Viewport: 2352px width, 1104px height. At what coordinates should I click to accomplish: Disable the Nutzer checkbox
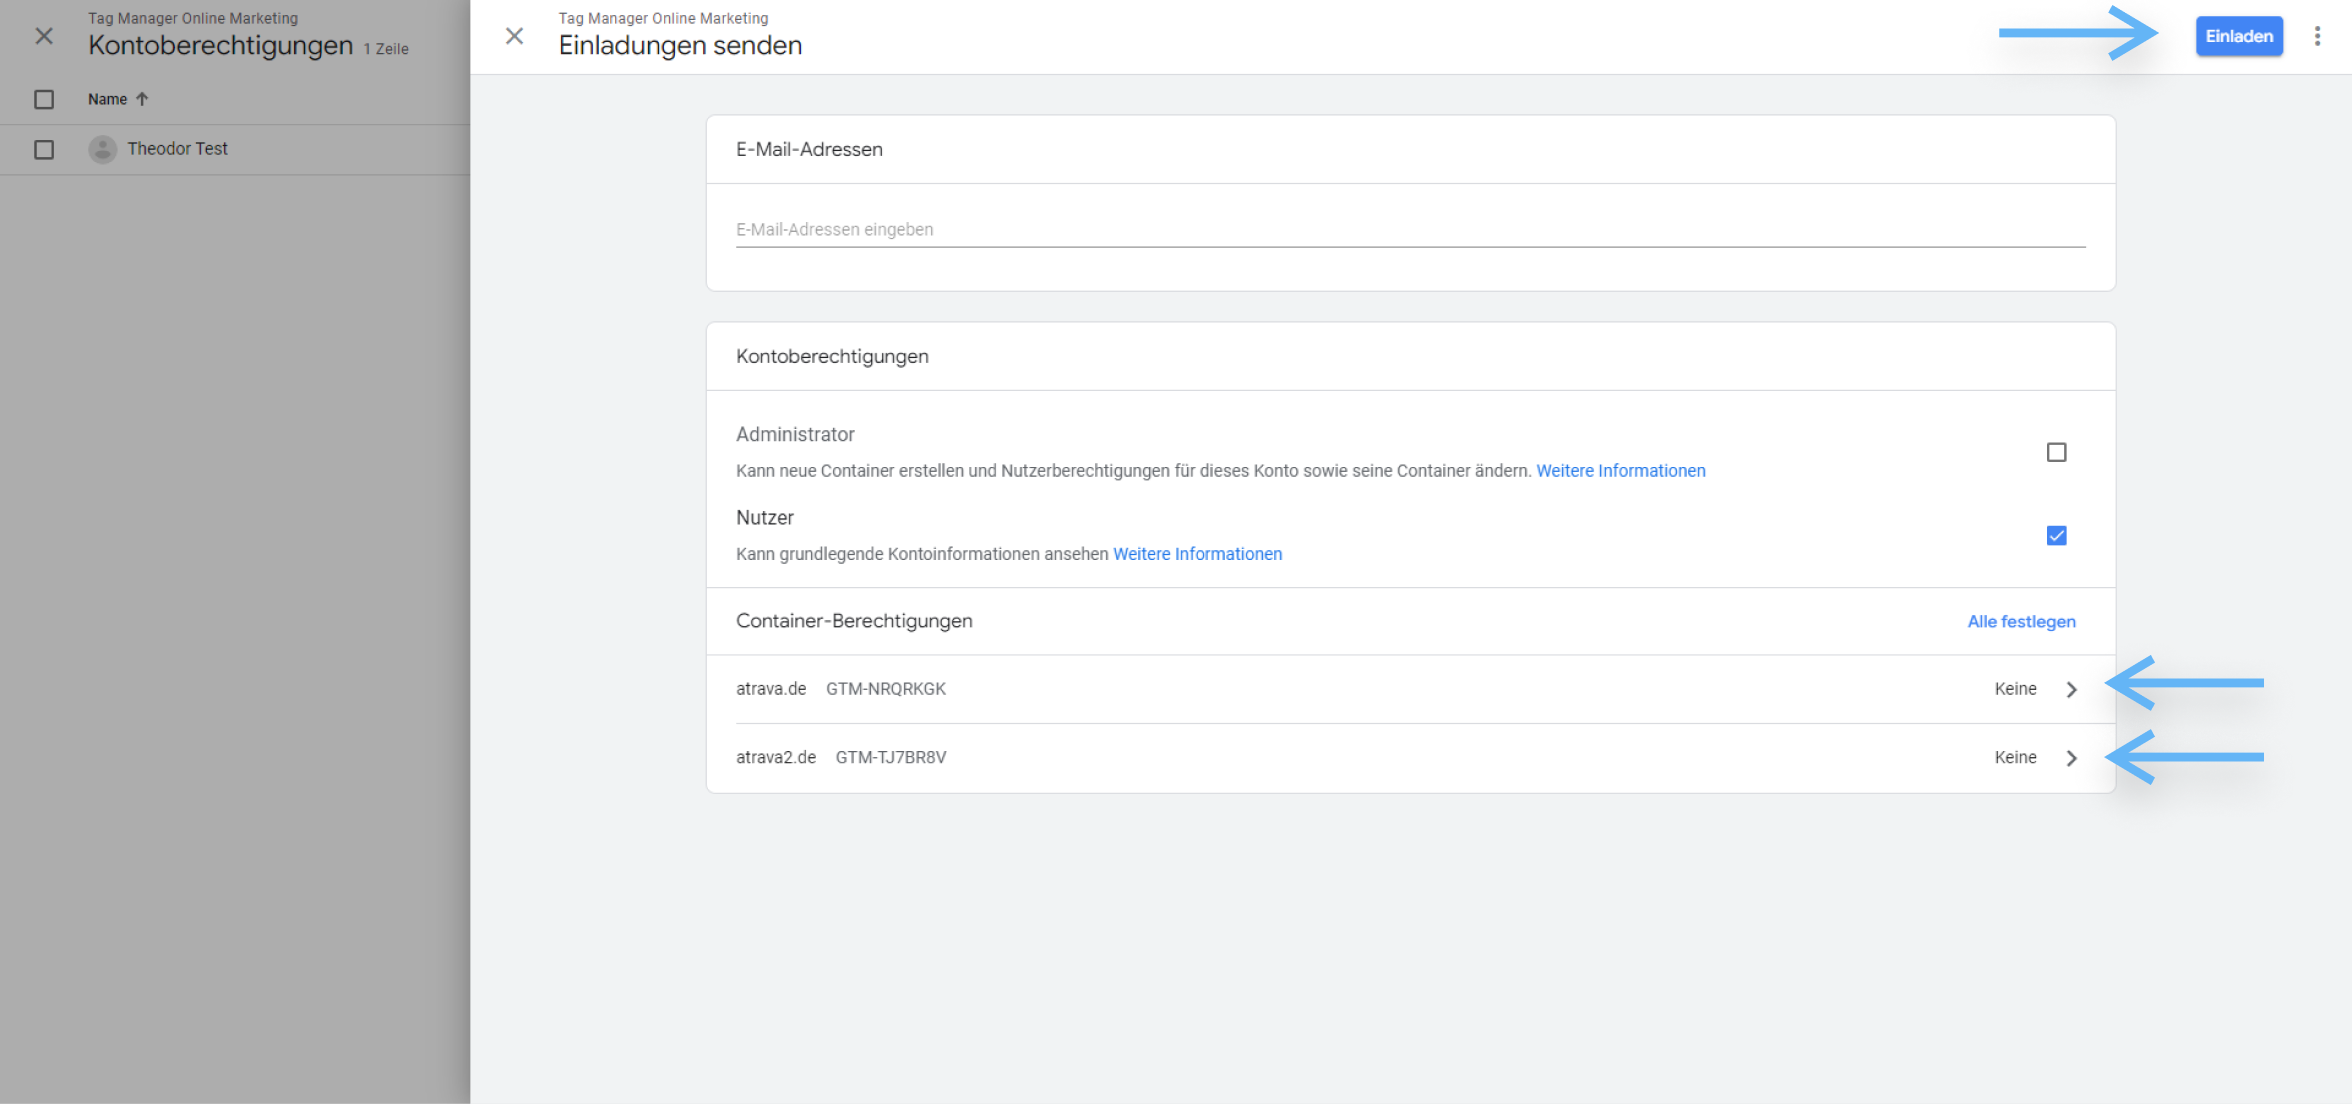point(2056,535)
